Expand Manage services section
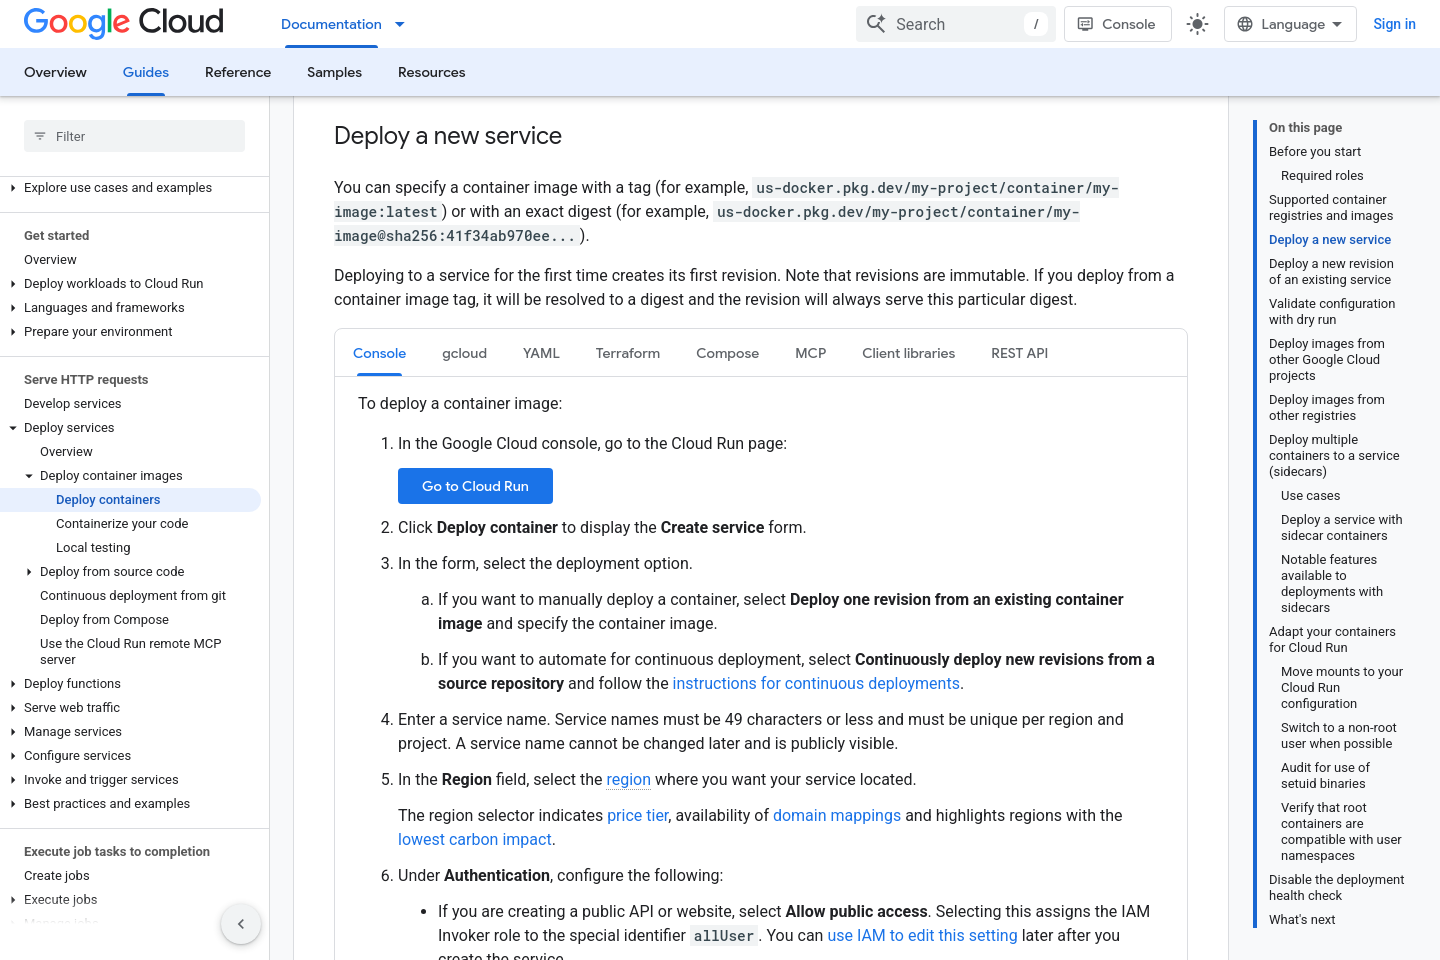The image size is (1440, 960). tap(13, 732)
